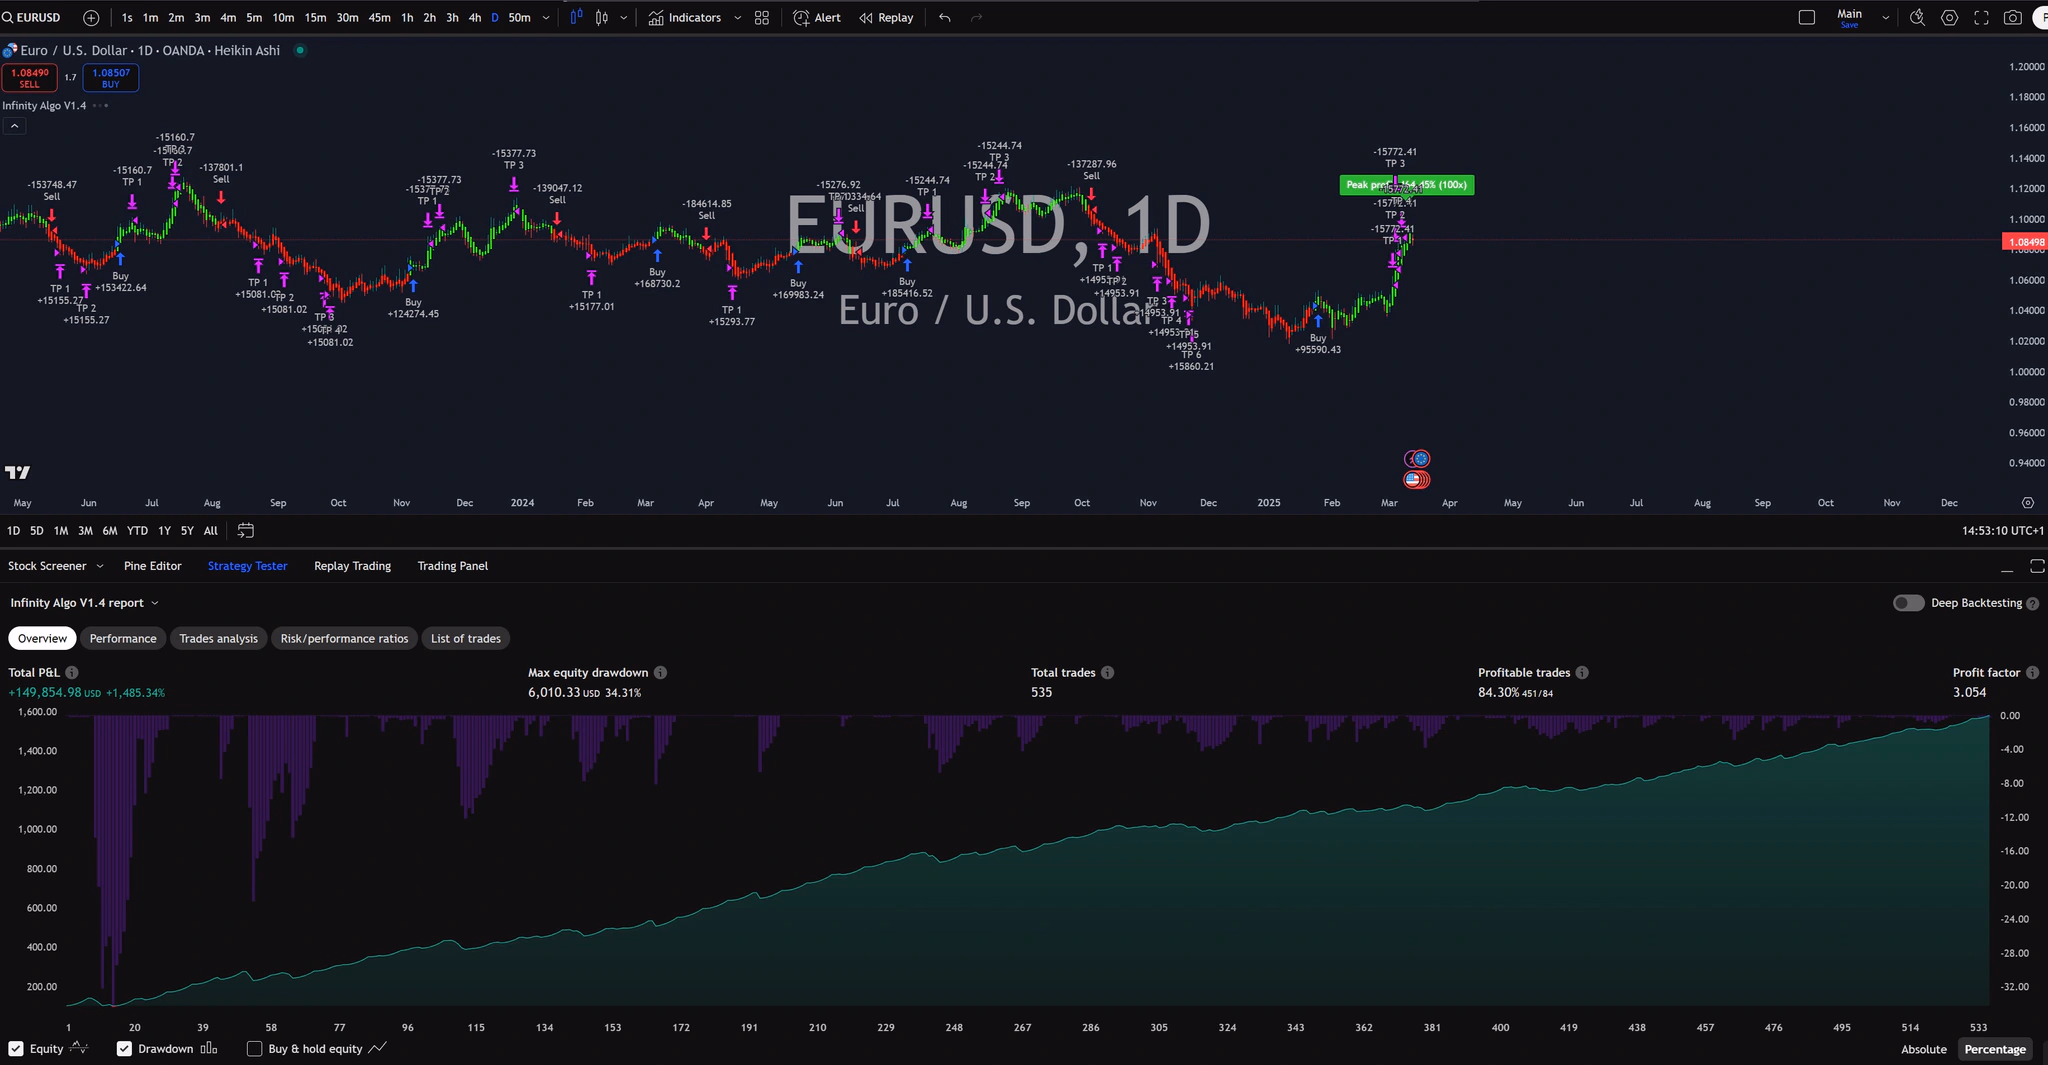Select Absolute display mode
The height and width of the screenshot is (1065, 2048).
pyautogui.click(x=1922, y=1049)
